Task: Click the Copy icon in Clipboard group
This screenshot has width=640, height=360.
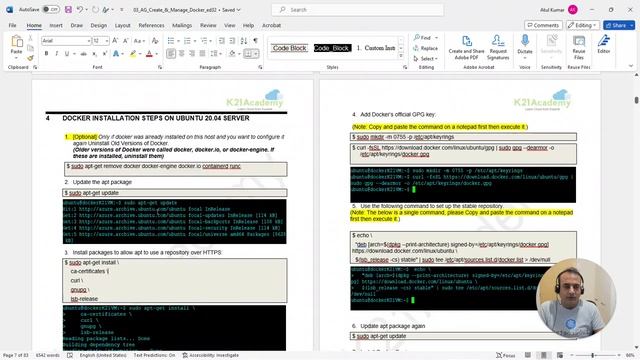Action: (30, 48)
